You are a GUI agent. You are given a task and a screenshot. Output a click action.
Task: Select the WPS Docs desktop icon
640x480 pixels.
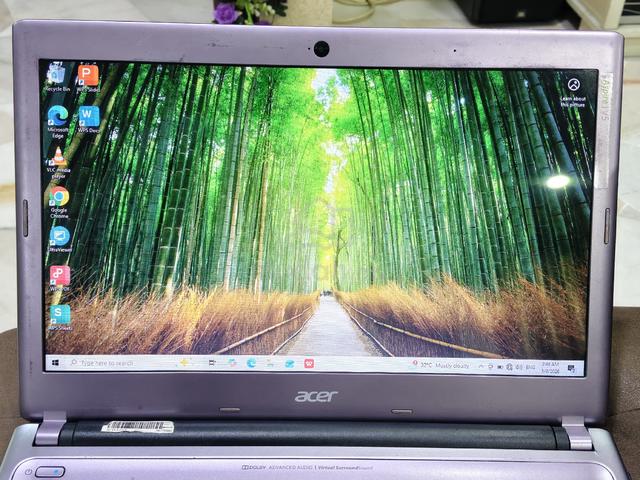coord(89,119)
